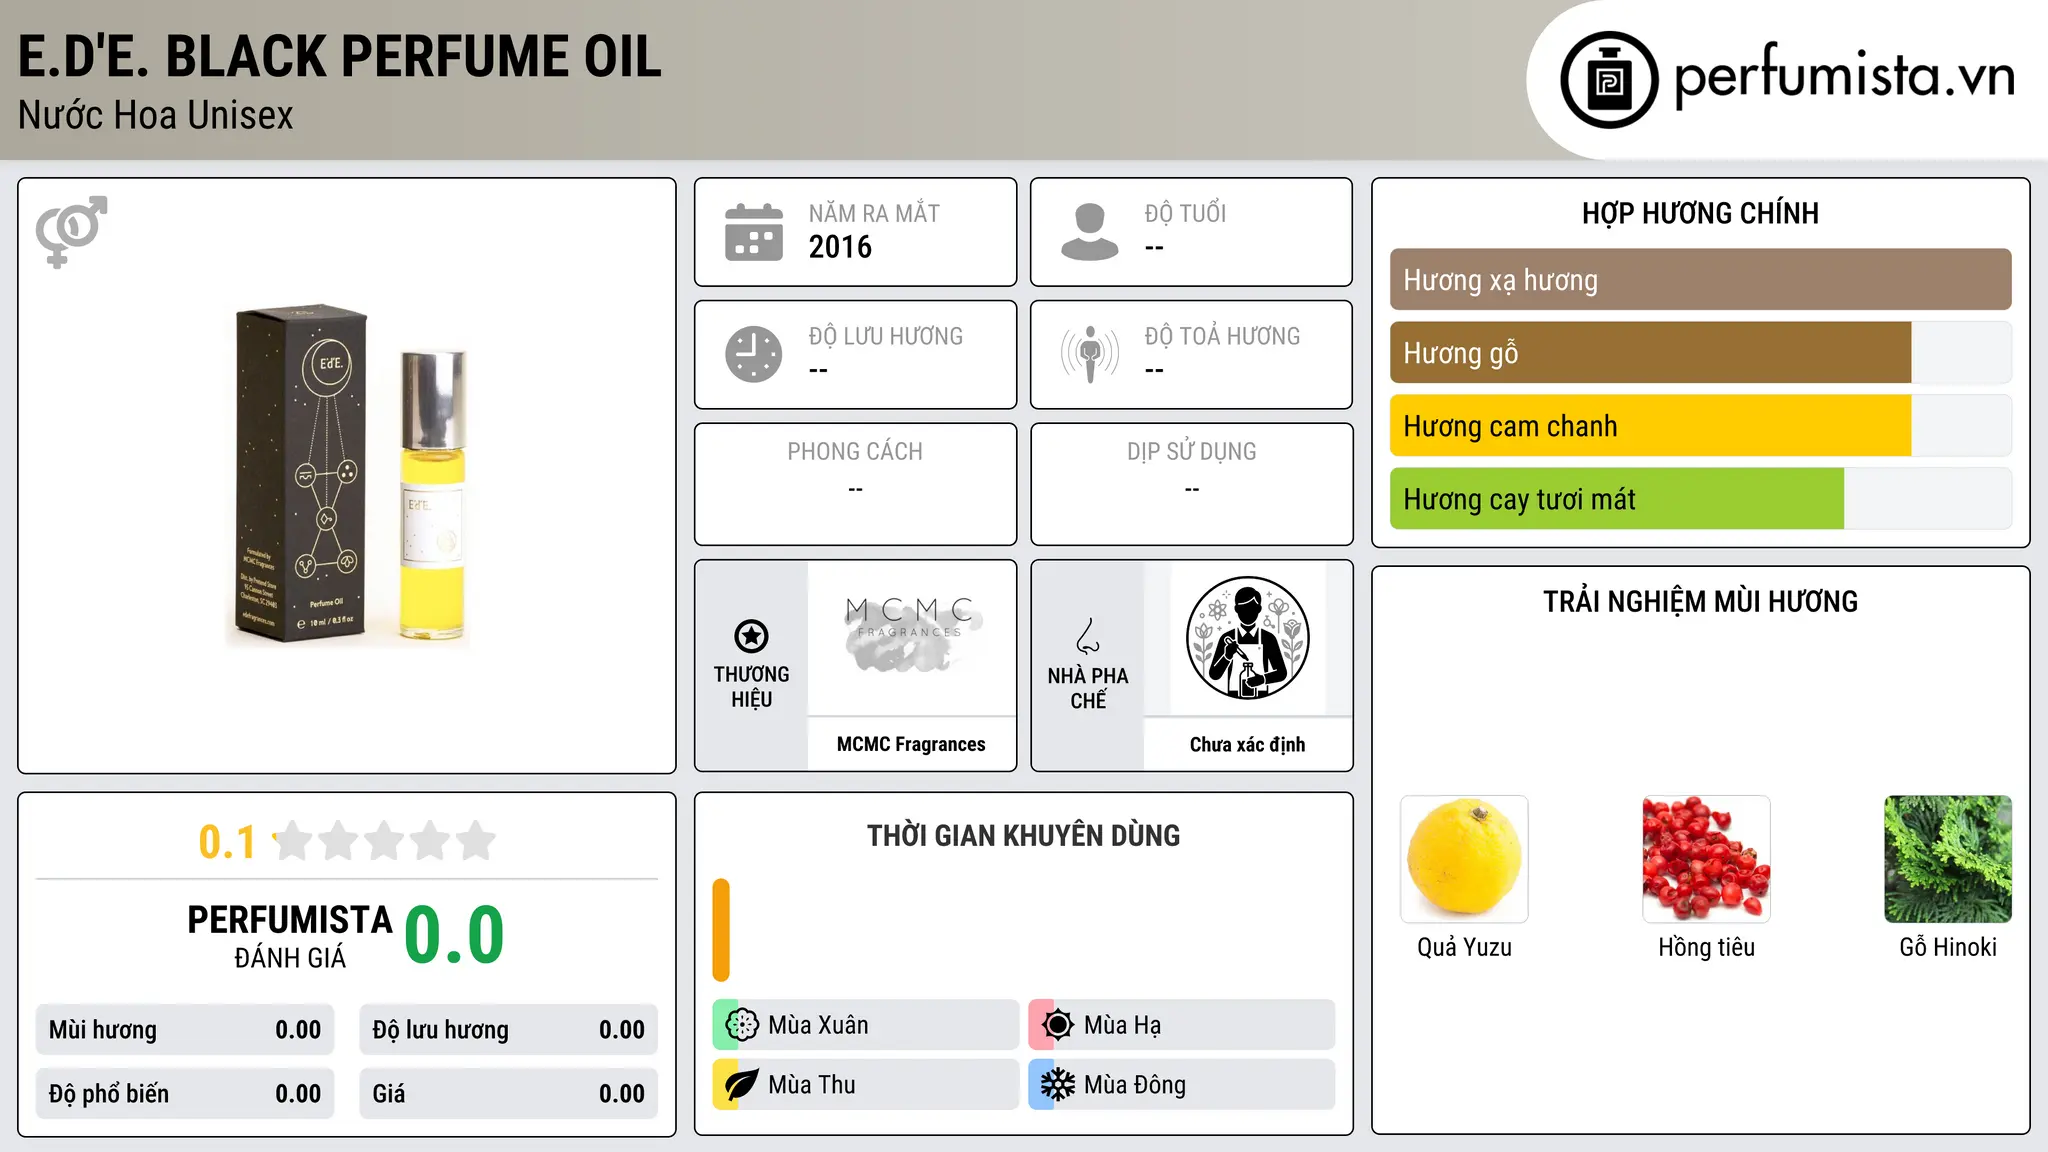The height and width of the screenshot is (1152, 2048).
Task: Click the Nước Hoa Unisex subtitle
Action: tap(156, 115)
